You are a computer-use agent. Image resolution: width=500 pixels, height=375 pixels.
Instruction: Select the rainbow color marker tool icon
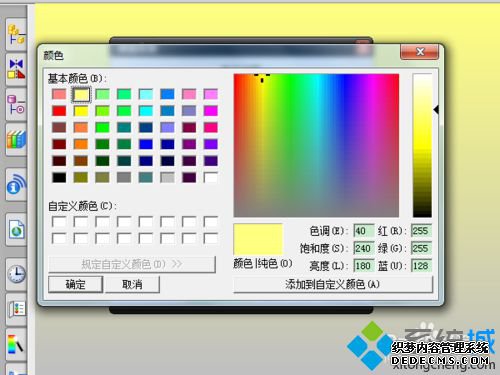16,345
